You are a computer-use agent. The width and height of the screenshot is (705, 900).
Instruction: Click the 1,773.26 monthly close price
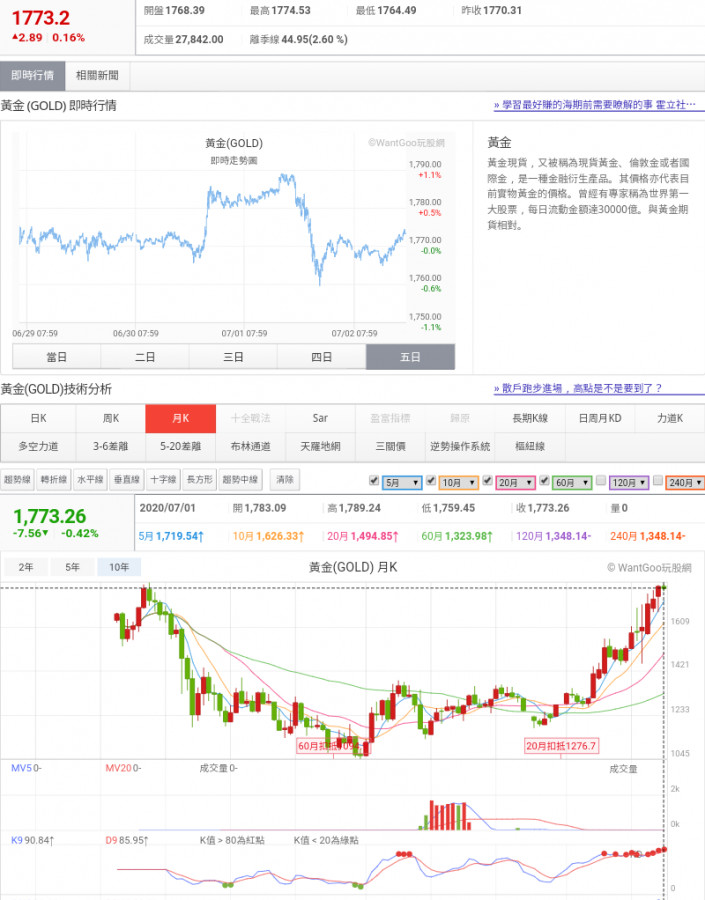[x=49, y=516]
